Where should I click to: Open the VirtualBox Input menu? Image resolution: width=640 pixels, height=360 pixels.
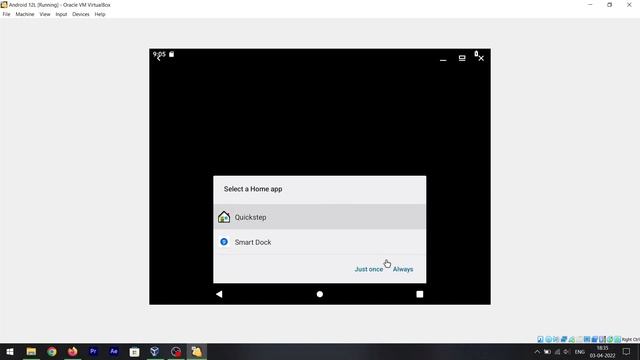coord(61,14)
